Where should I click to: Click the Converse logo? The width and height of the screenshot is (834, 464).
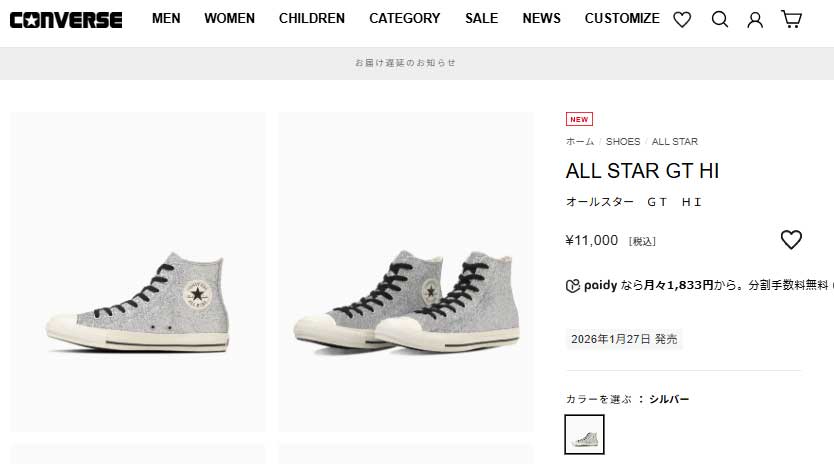tap(66, 19)
